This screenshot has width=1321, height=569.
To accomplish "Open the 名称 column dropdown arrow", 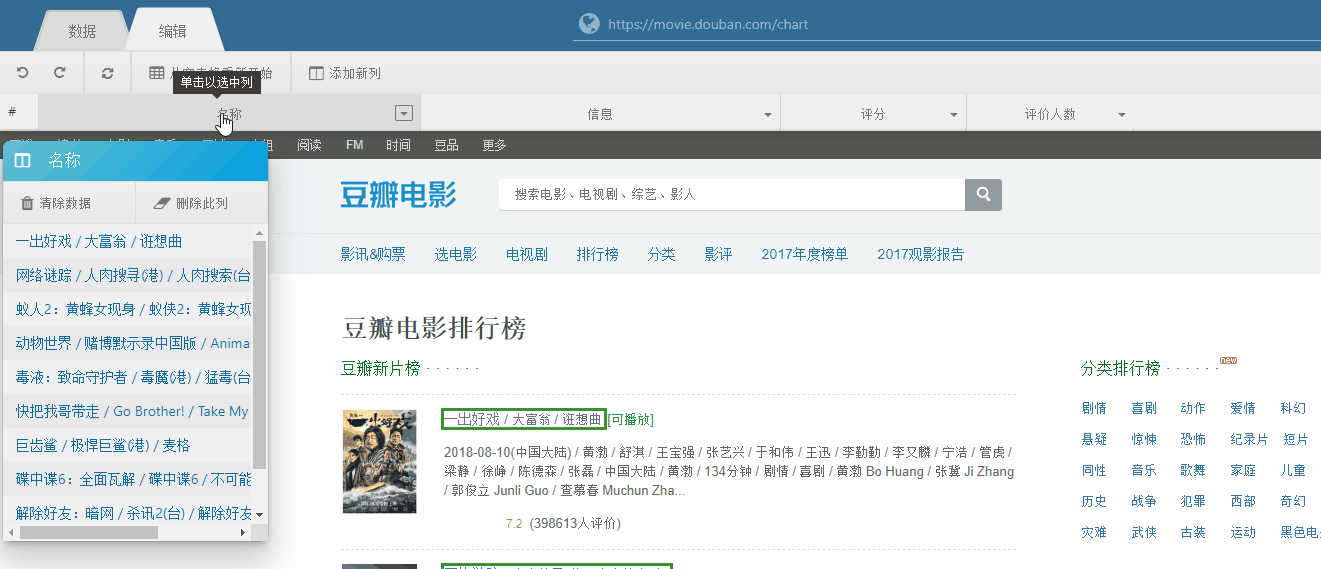I will (x=404, y=113).
